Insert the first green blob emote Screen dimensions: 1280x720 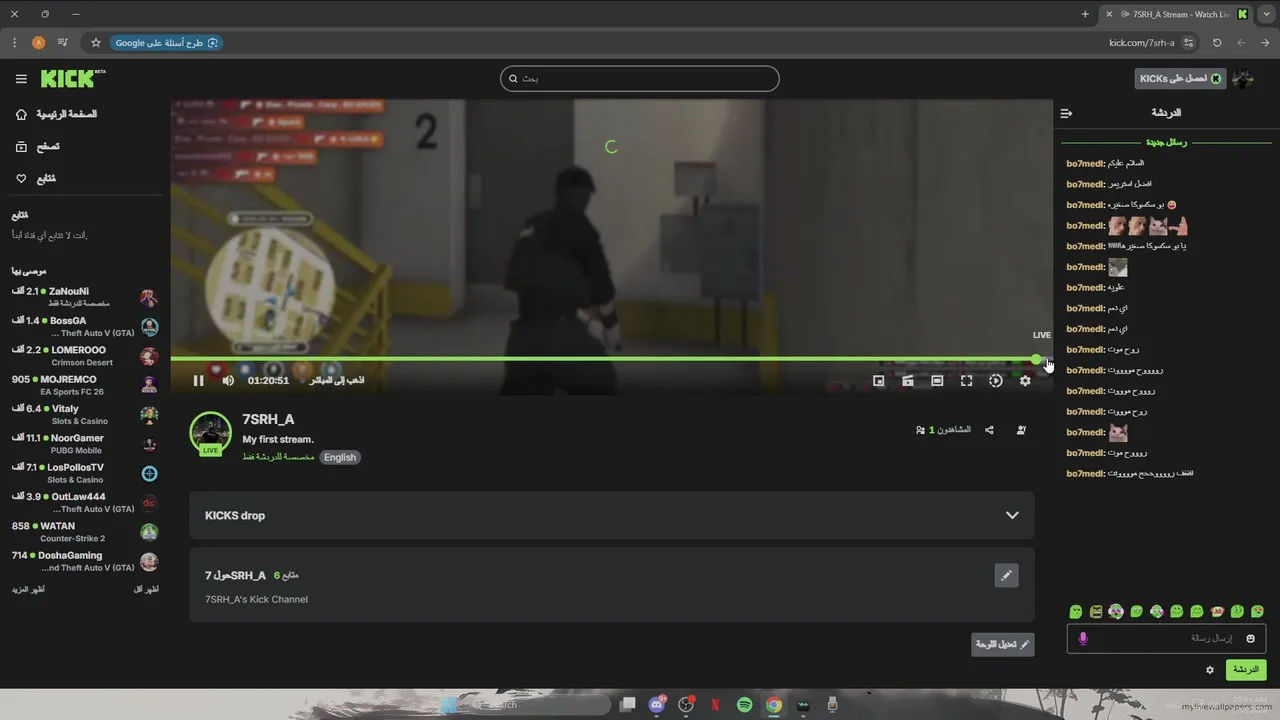point(1075,611)
